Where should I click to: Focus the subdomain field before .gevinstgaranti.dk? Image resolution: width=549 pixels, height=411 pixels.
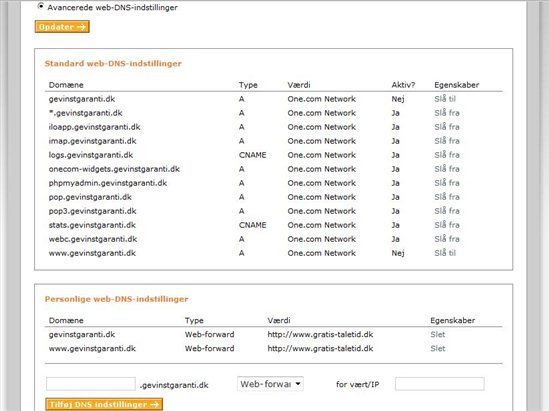[91, 384]
